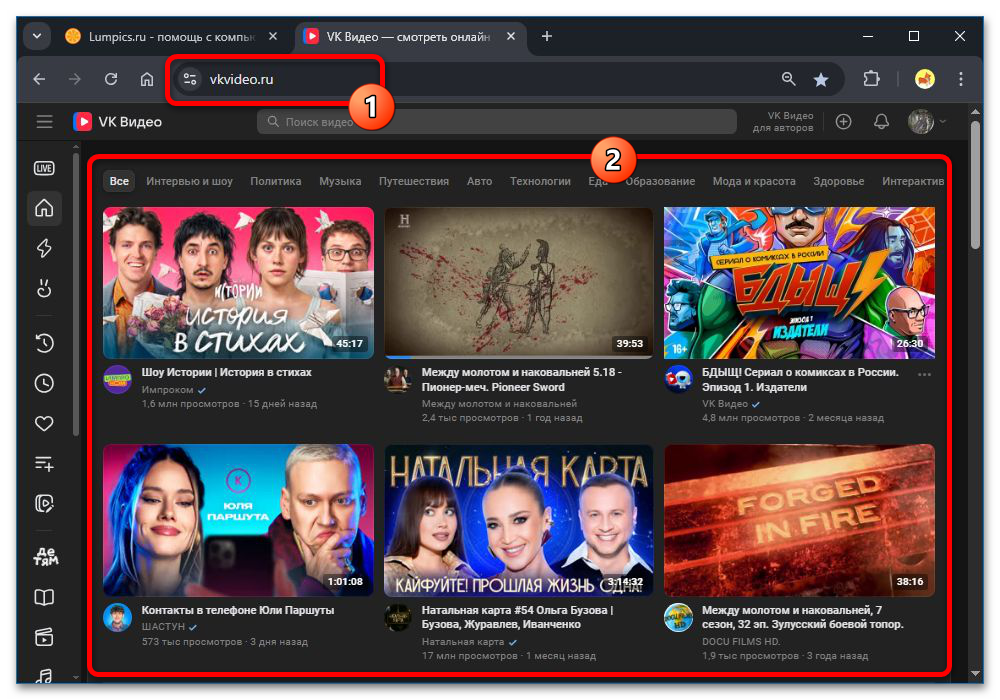Open the ШАСТУН channel link
This screenshot has width=1000, height=700.
tap(163, 627)
